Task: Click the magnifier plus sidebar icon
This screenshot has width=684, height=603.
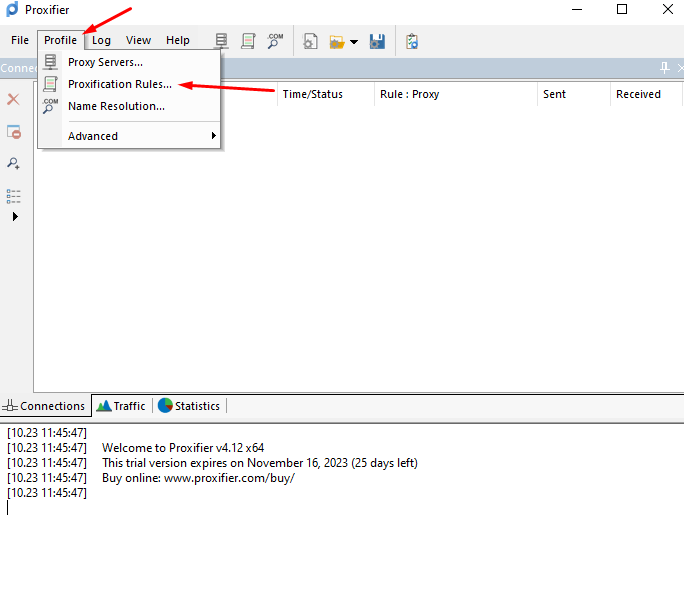Action: click(14, 164)
